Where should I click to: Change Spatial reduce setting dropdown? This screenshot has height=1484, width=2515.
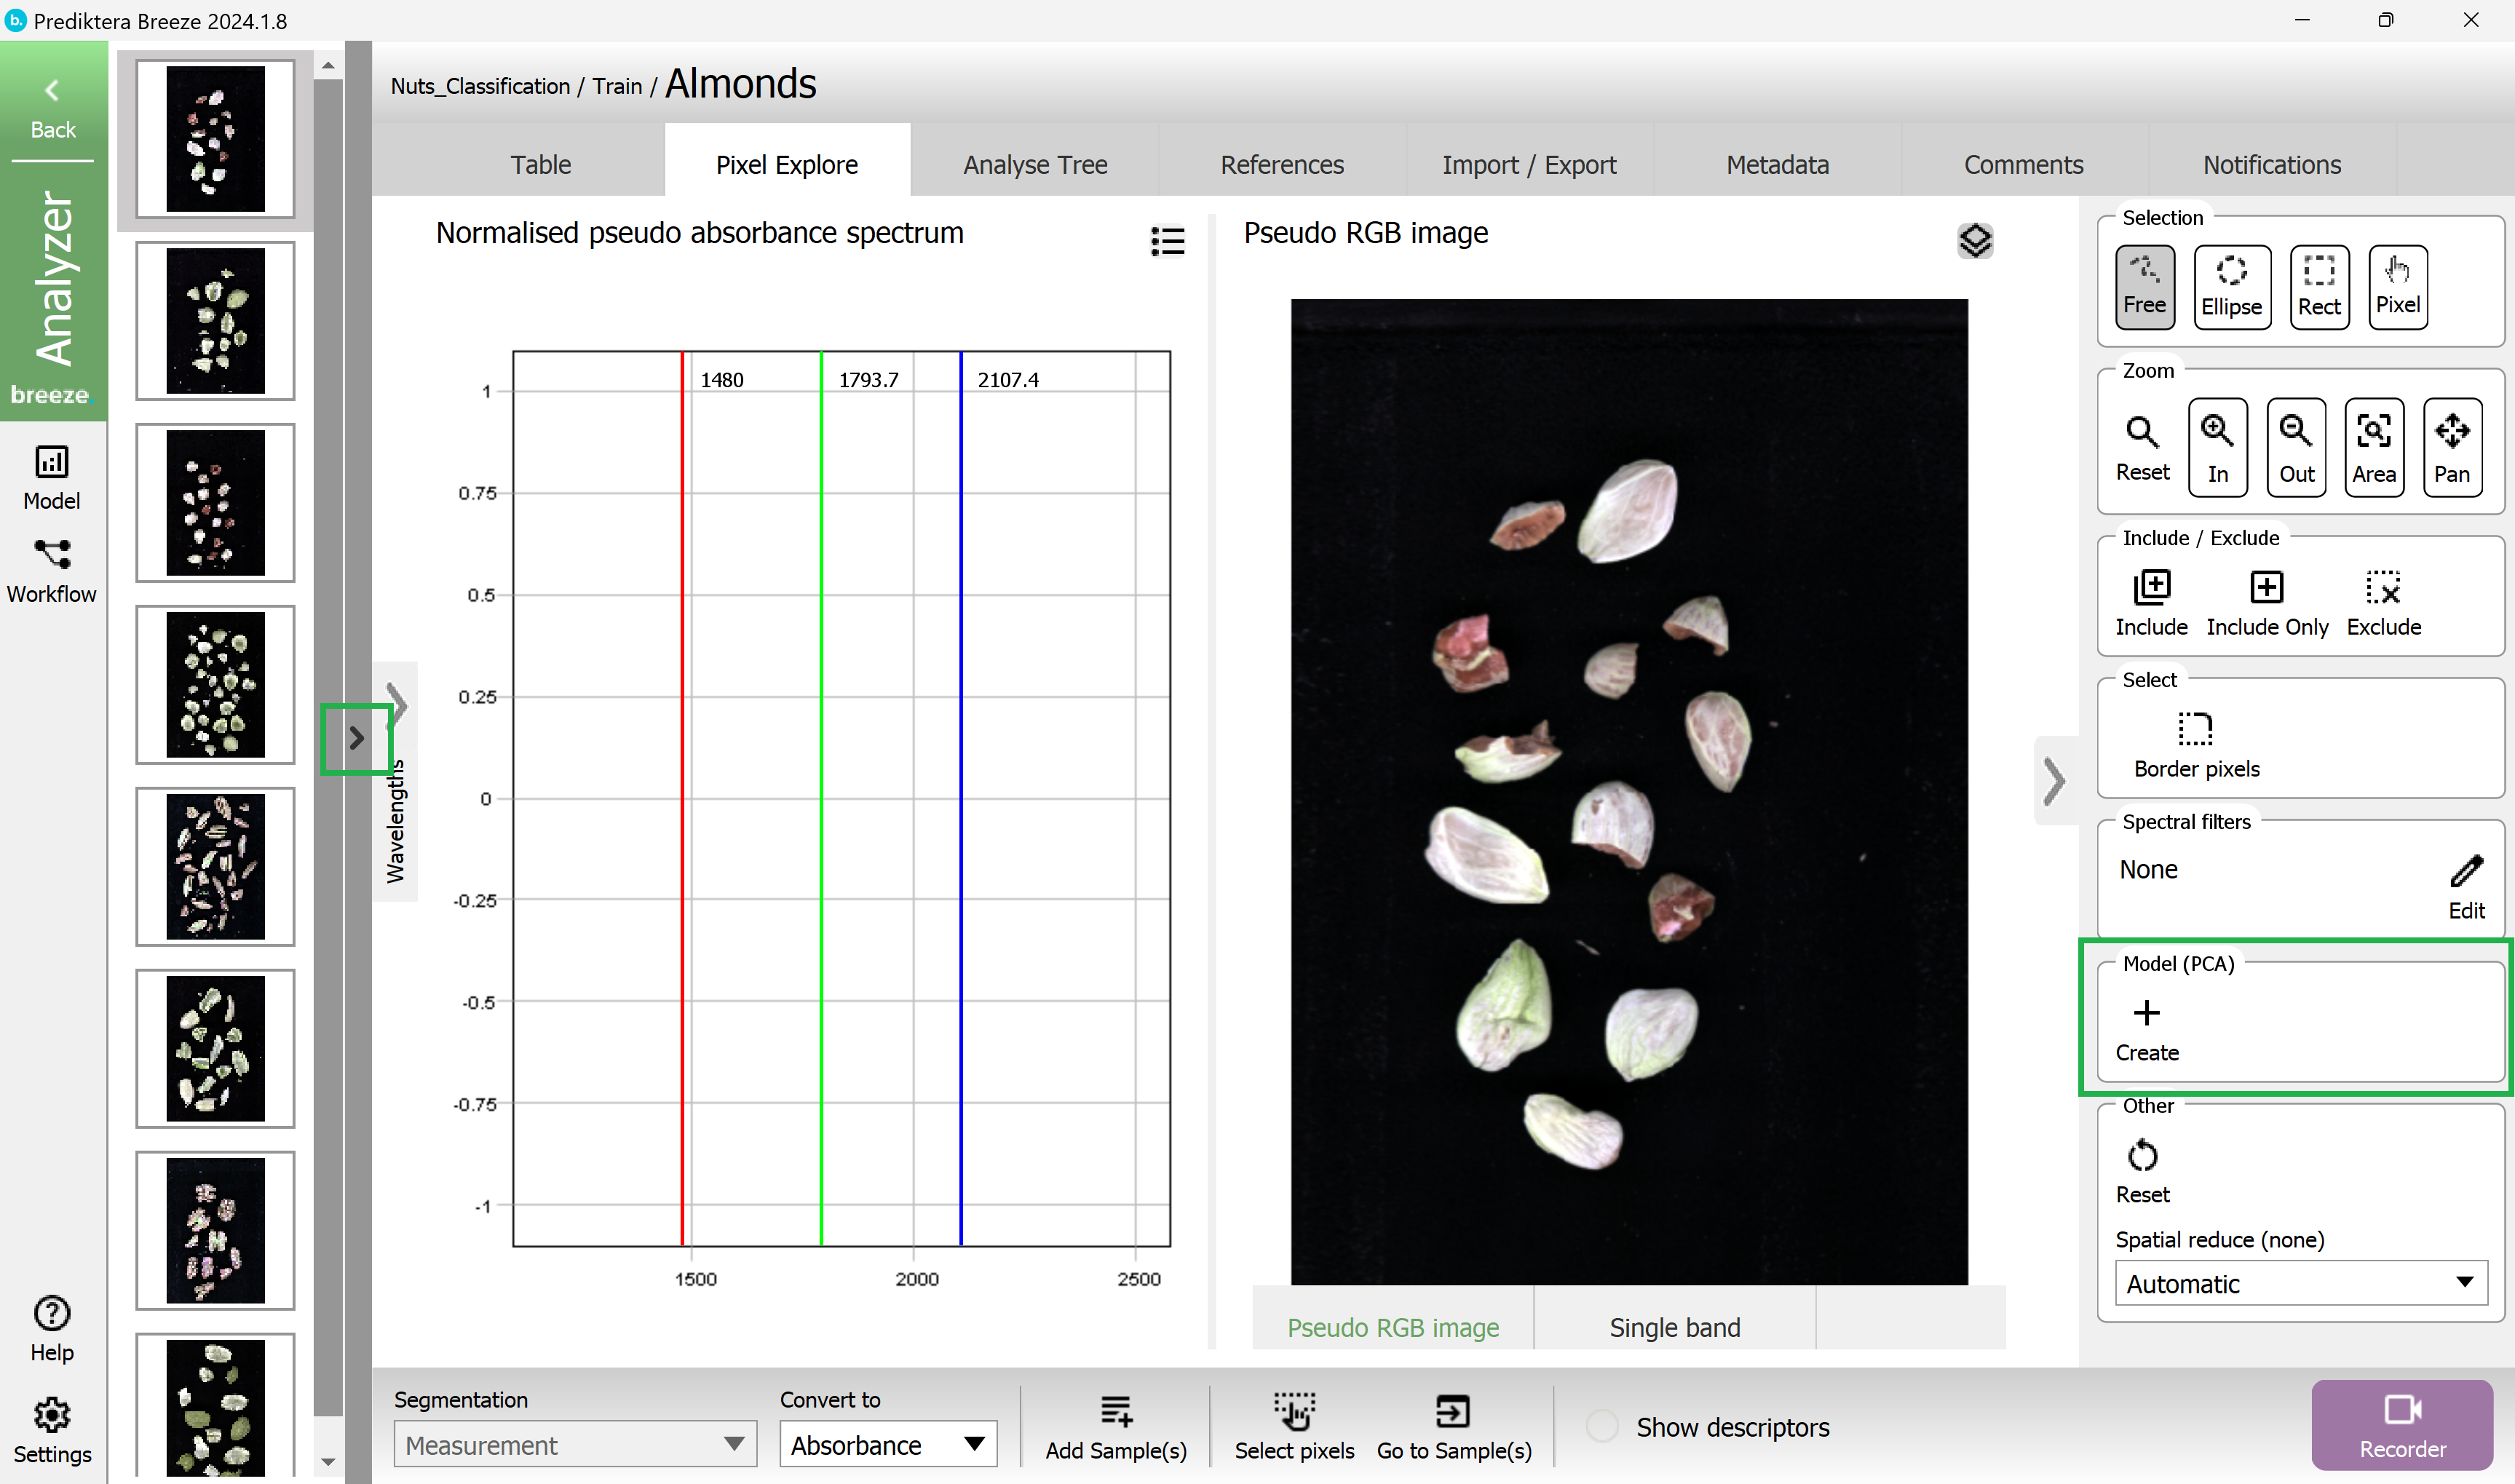(2294, 1282)
